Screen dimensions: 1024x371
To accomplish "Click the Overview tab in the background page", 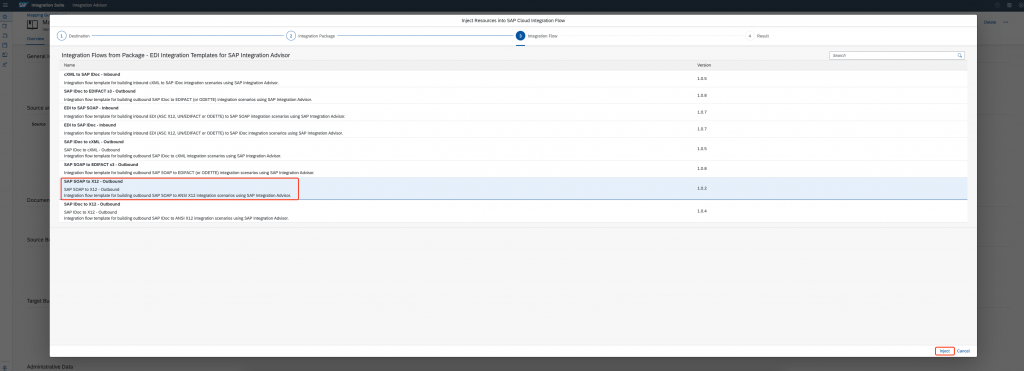I will 35,39.
